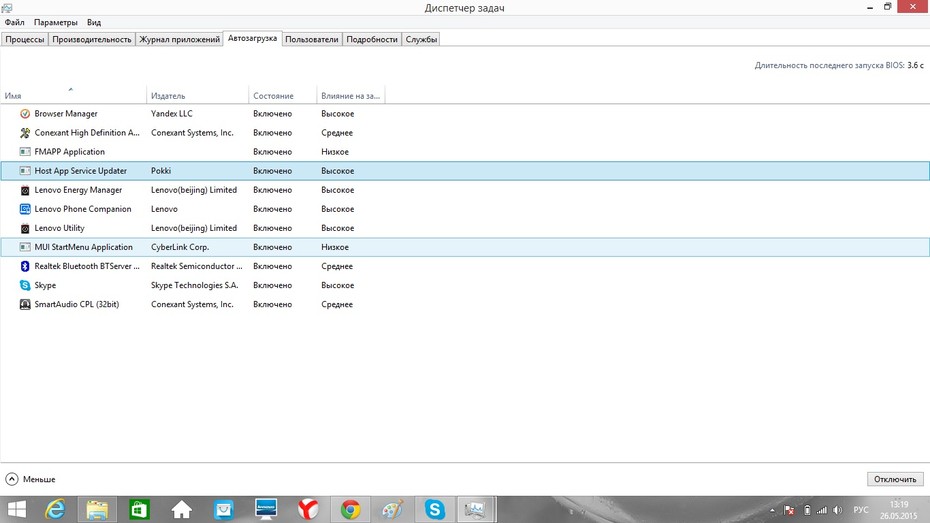Open the Вид menu
Image resolution: width=930 pixels, height=523 pixels.
(94, 22)
